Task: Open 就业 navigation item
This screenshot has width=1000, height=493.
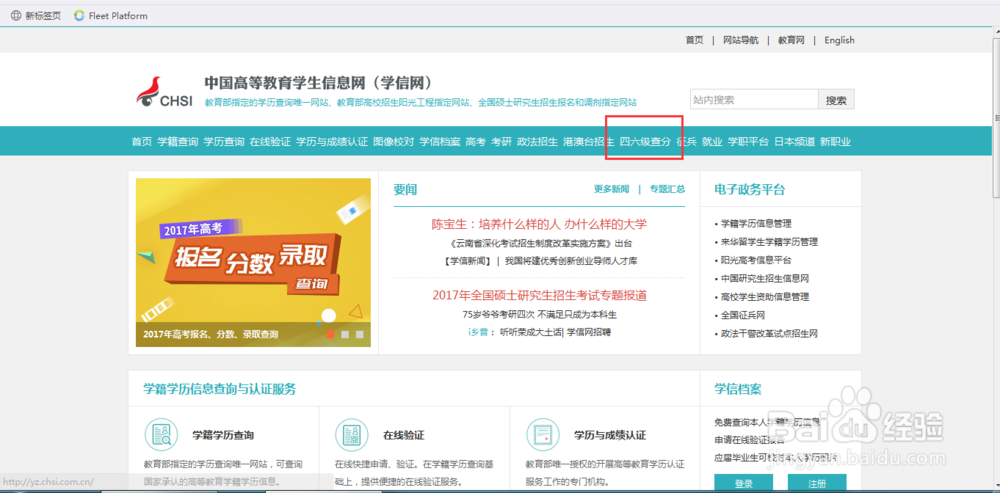Action: tap(712, 142)
